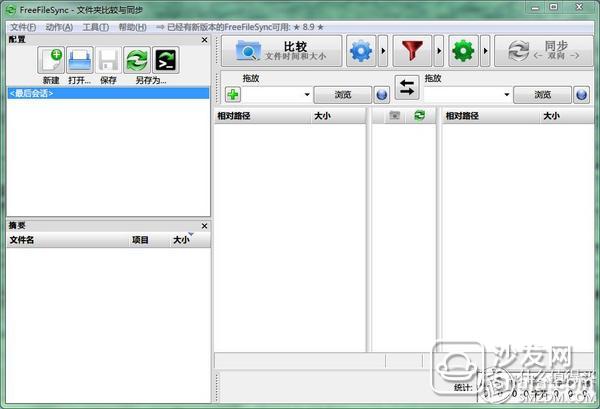600x409 pixels.
Task: Minimize the FreeFileSync window
Action: pos(536,7)
